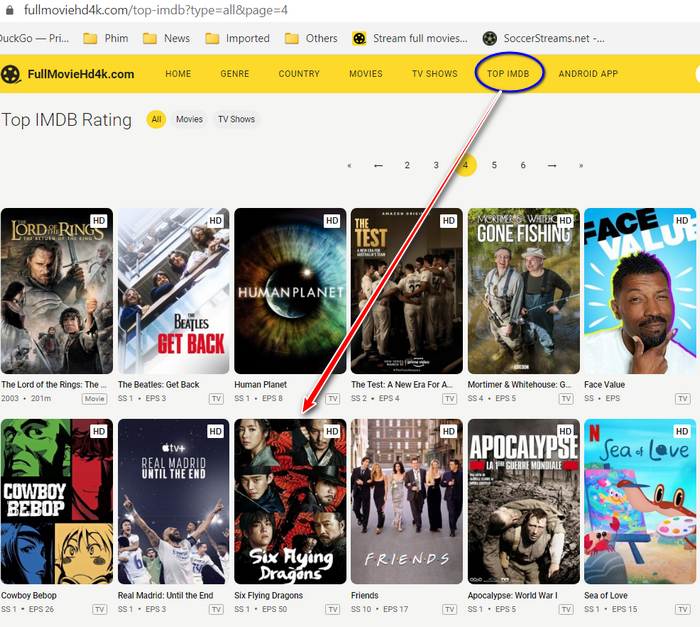Go to the previous page arrow

(x=378, y=166)
